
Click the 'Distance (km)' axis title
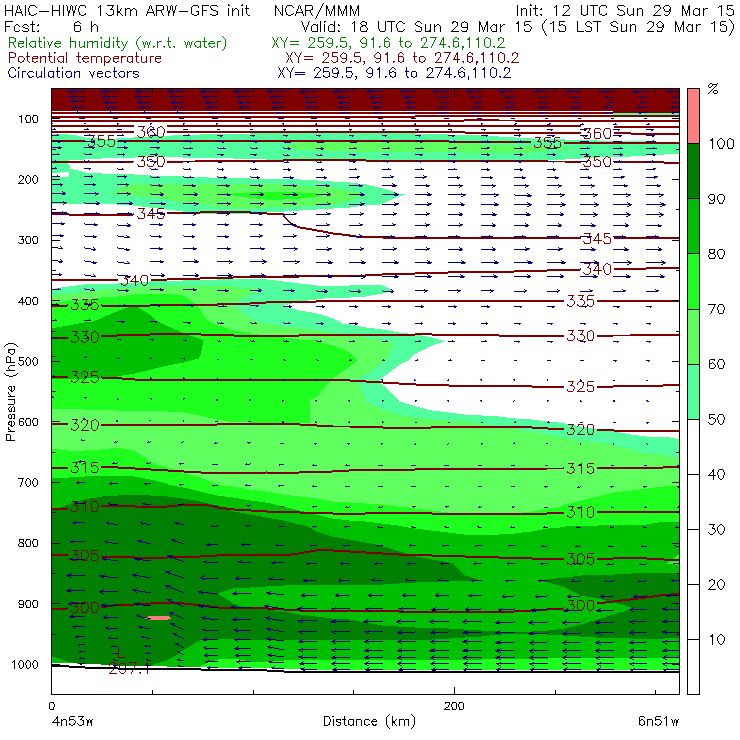tap(369, 721)
